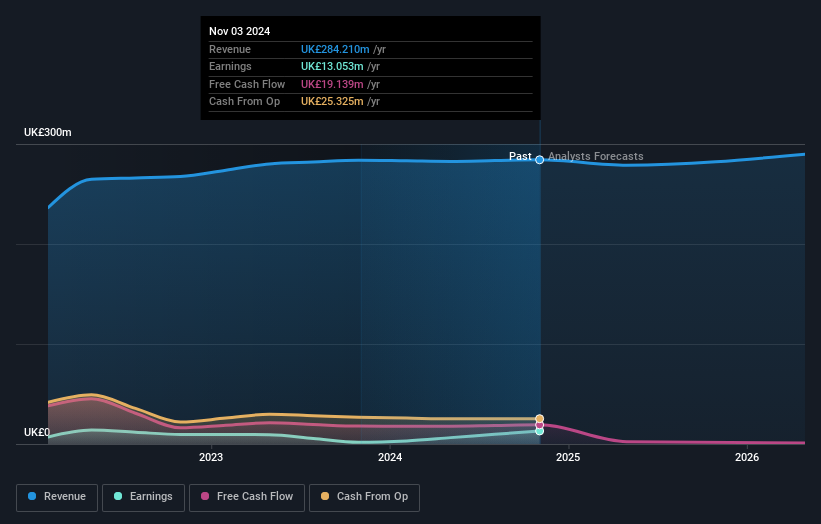Toggle the Earnings legend button

click(x=143, y=497)
